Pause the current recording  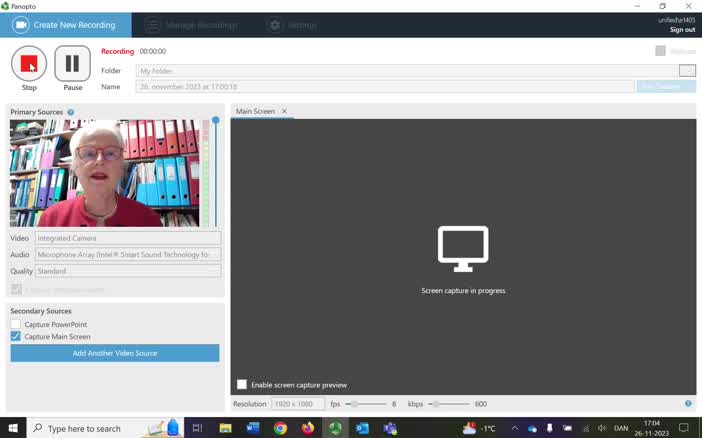click(72, 64)
